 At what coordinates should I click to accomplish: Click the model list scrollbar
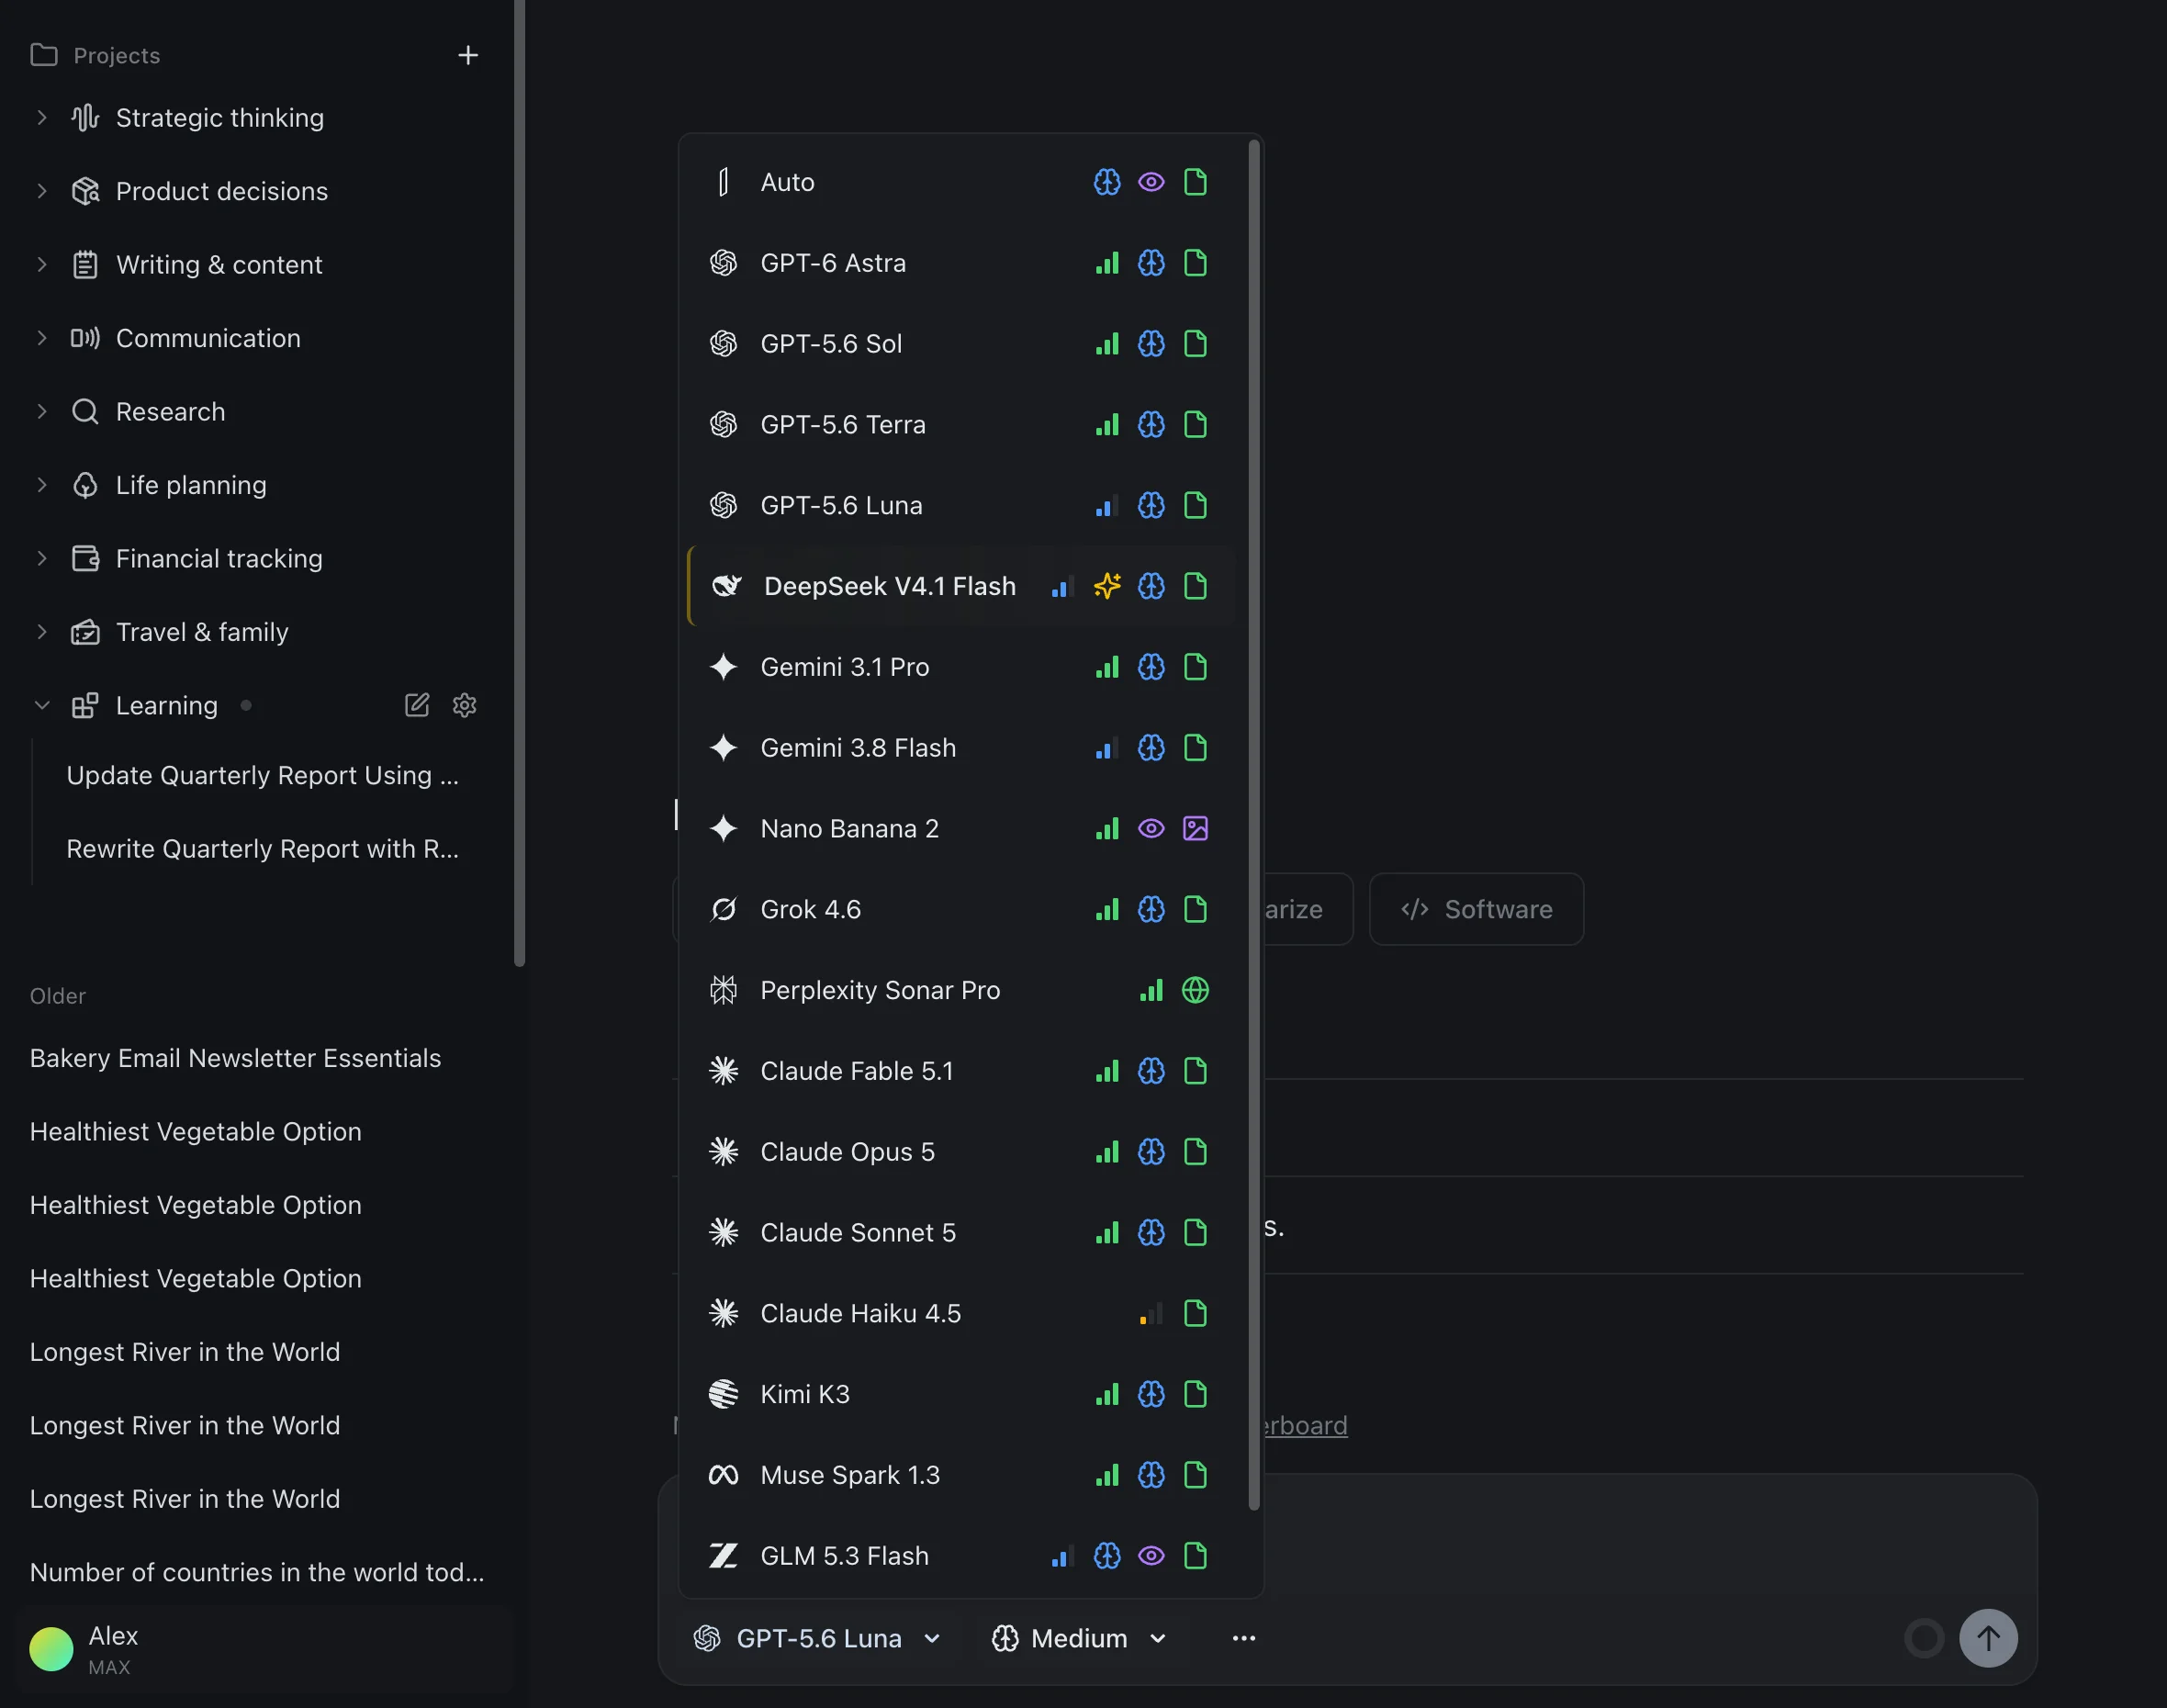click(x=1254, y=826)
